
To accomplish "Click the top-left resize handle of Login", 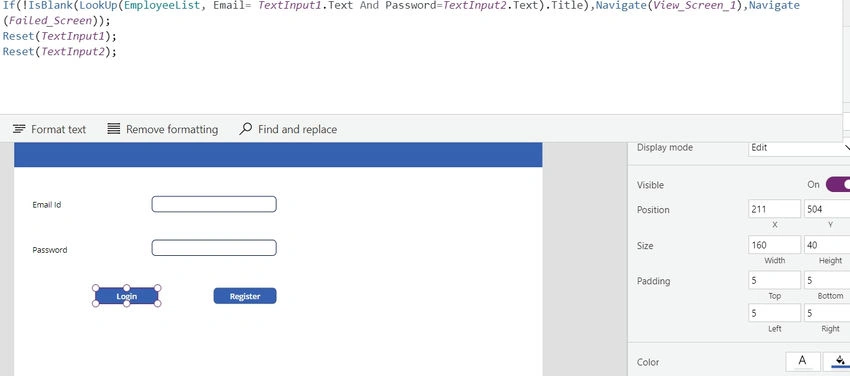I will coord(95,288).
